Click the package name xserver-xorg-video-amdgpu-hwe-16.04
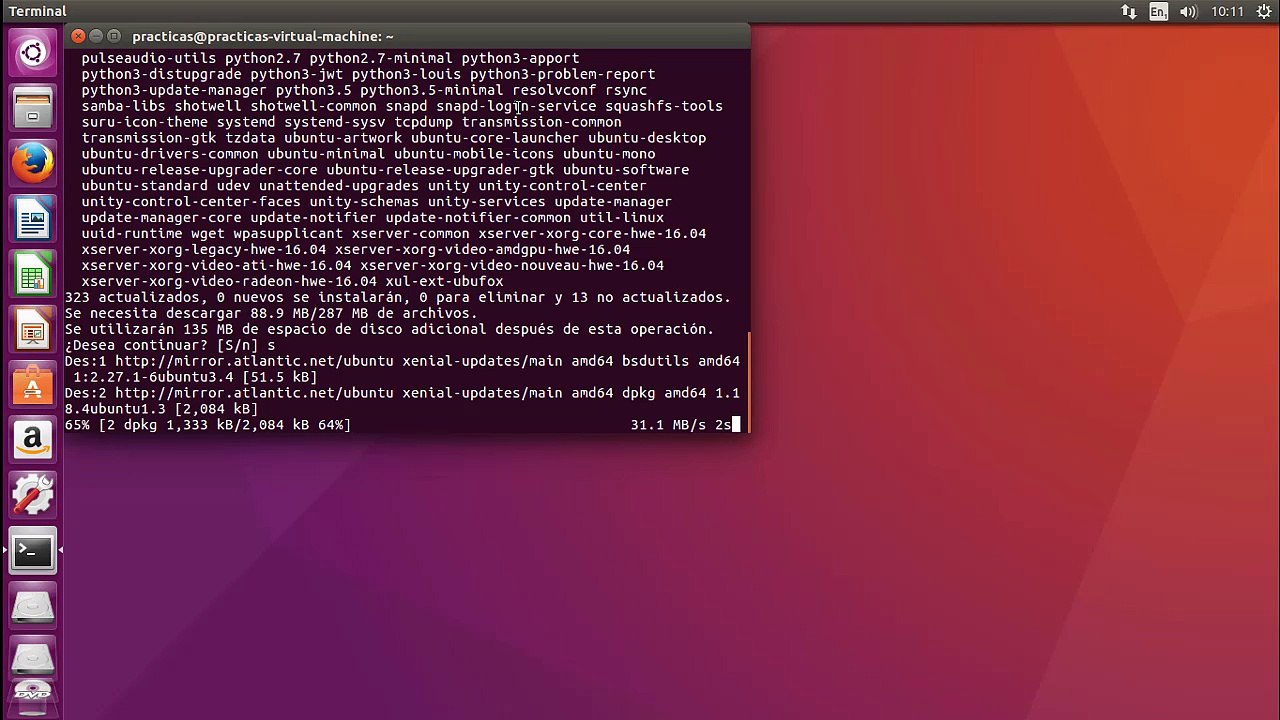This screenshot has height=720, width=1280. (482, 250)
